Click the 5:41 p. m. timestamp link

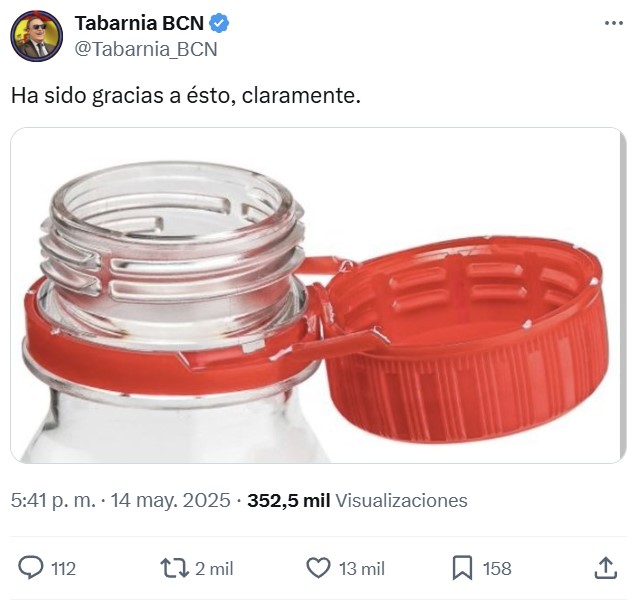click(x=53, y=500)
